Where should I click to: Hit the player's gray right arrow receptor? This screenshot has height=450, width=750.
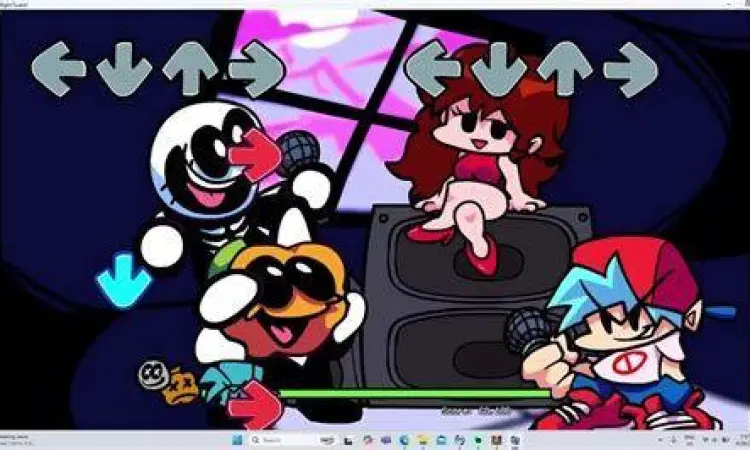click(631, 68)
